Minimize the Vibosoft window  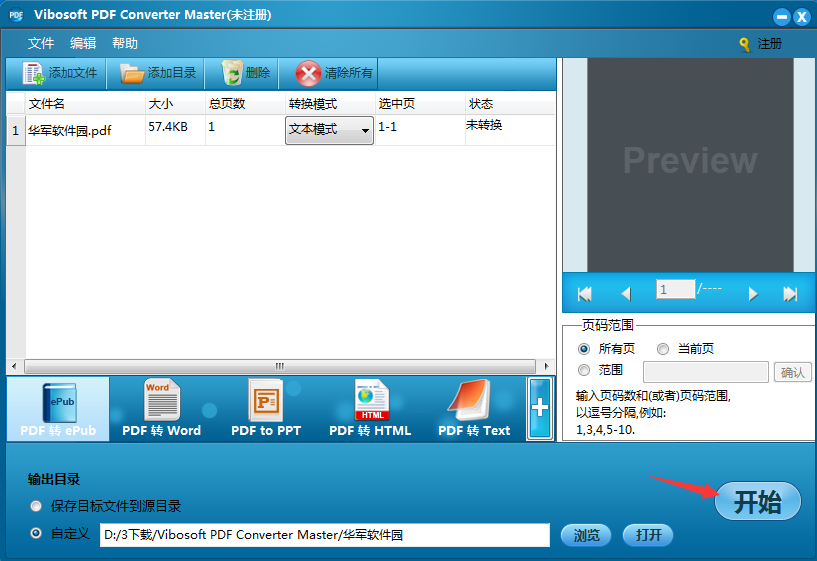781,17
